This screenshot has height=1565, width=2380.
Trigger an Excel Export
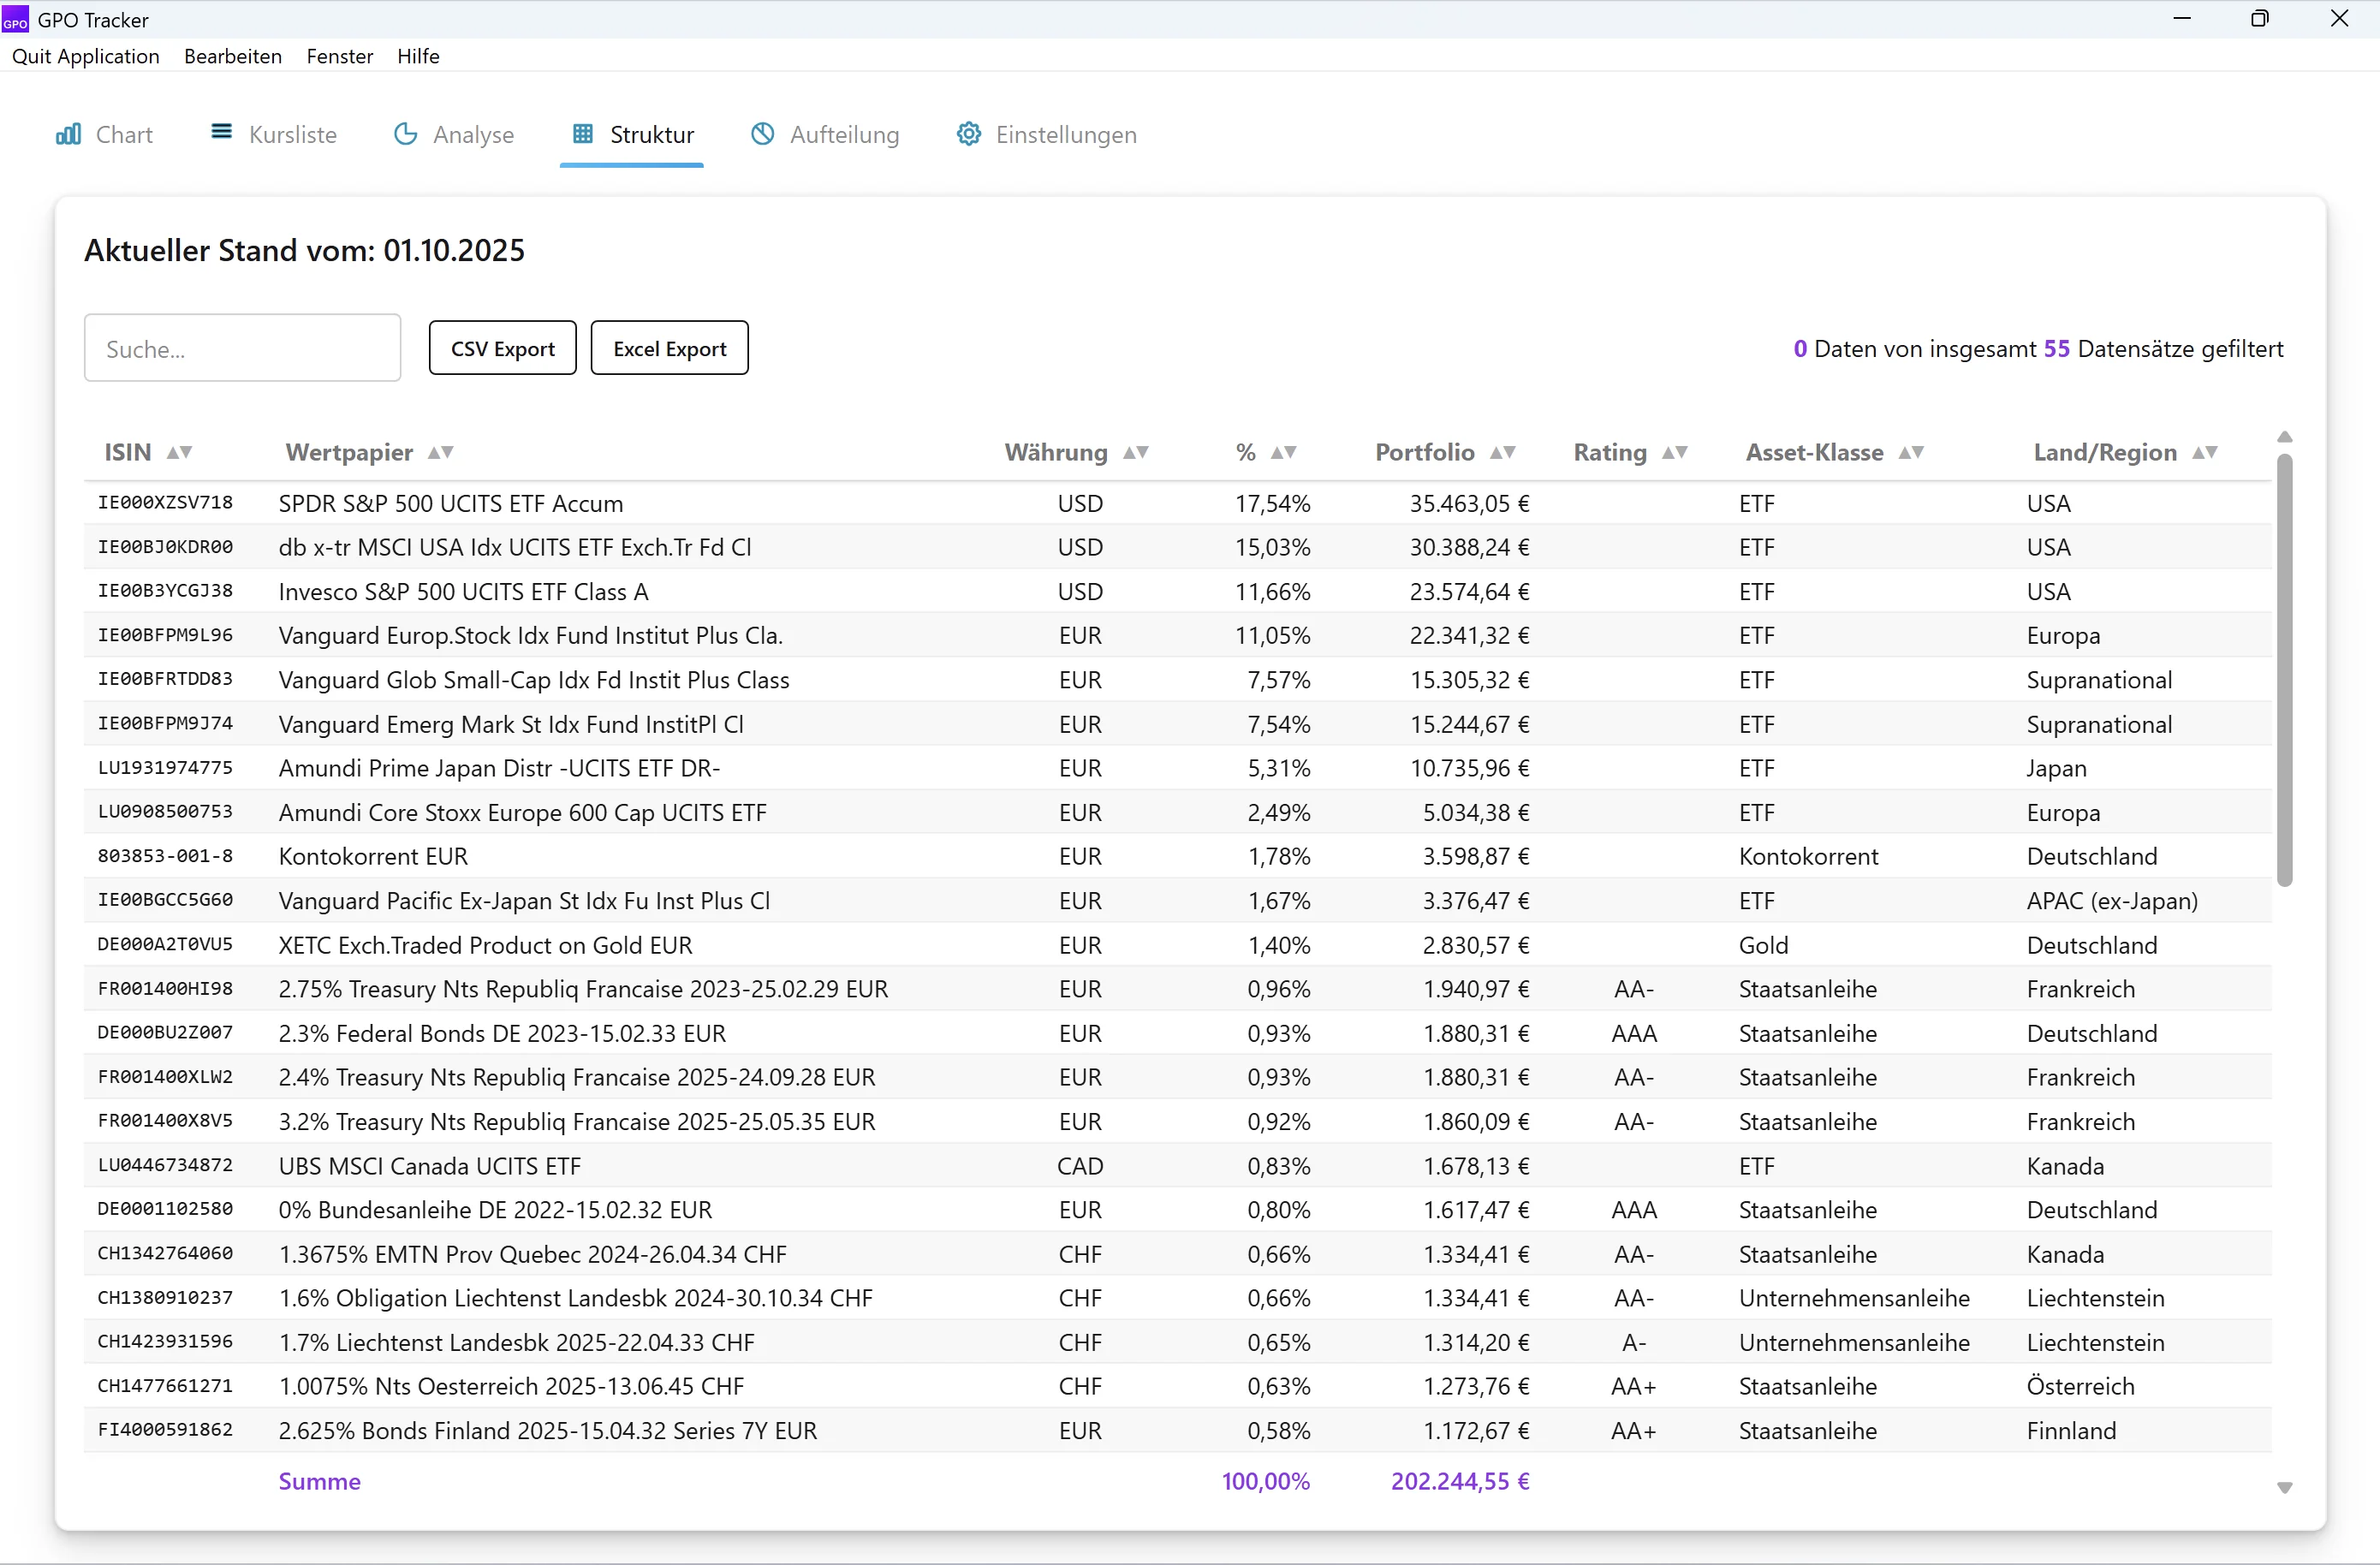pos(669,348)
